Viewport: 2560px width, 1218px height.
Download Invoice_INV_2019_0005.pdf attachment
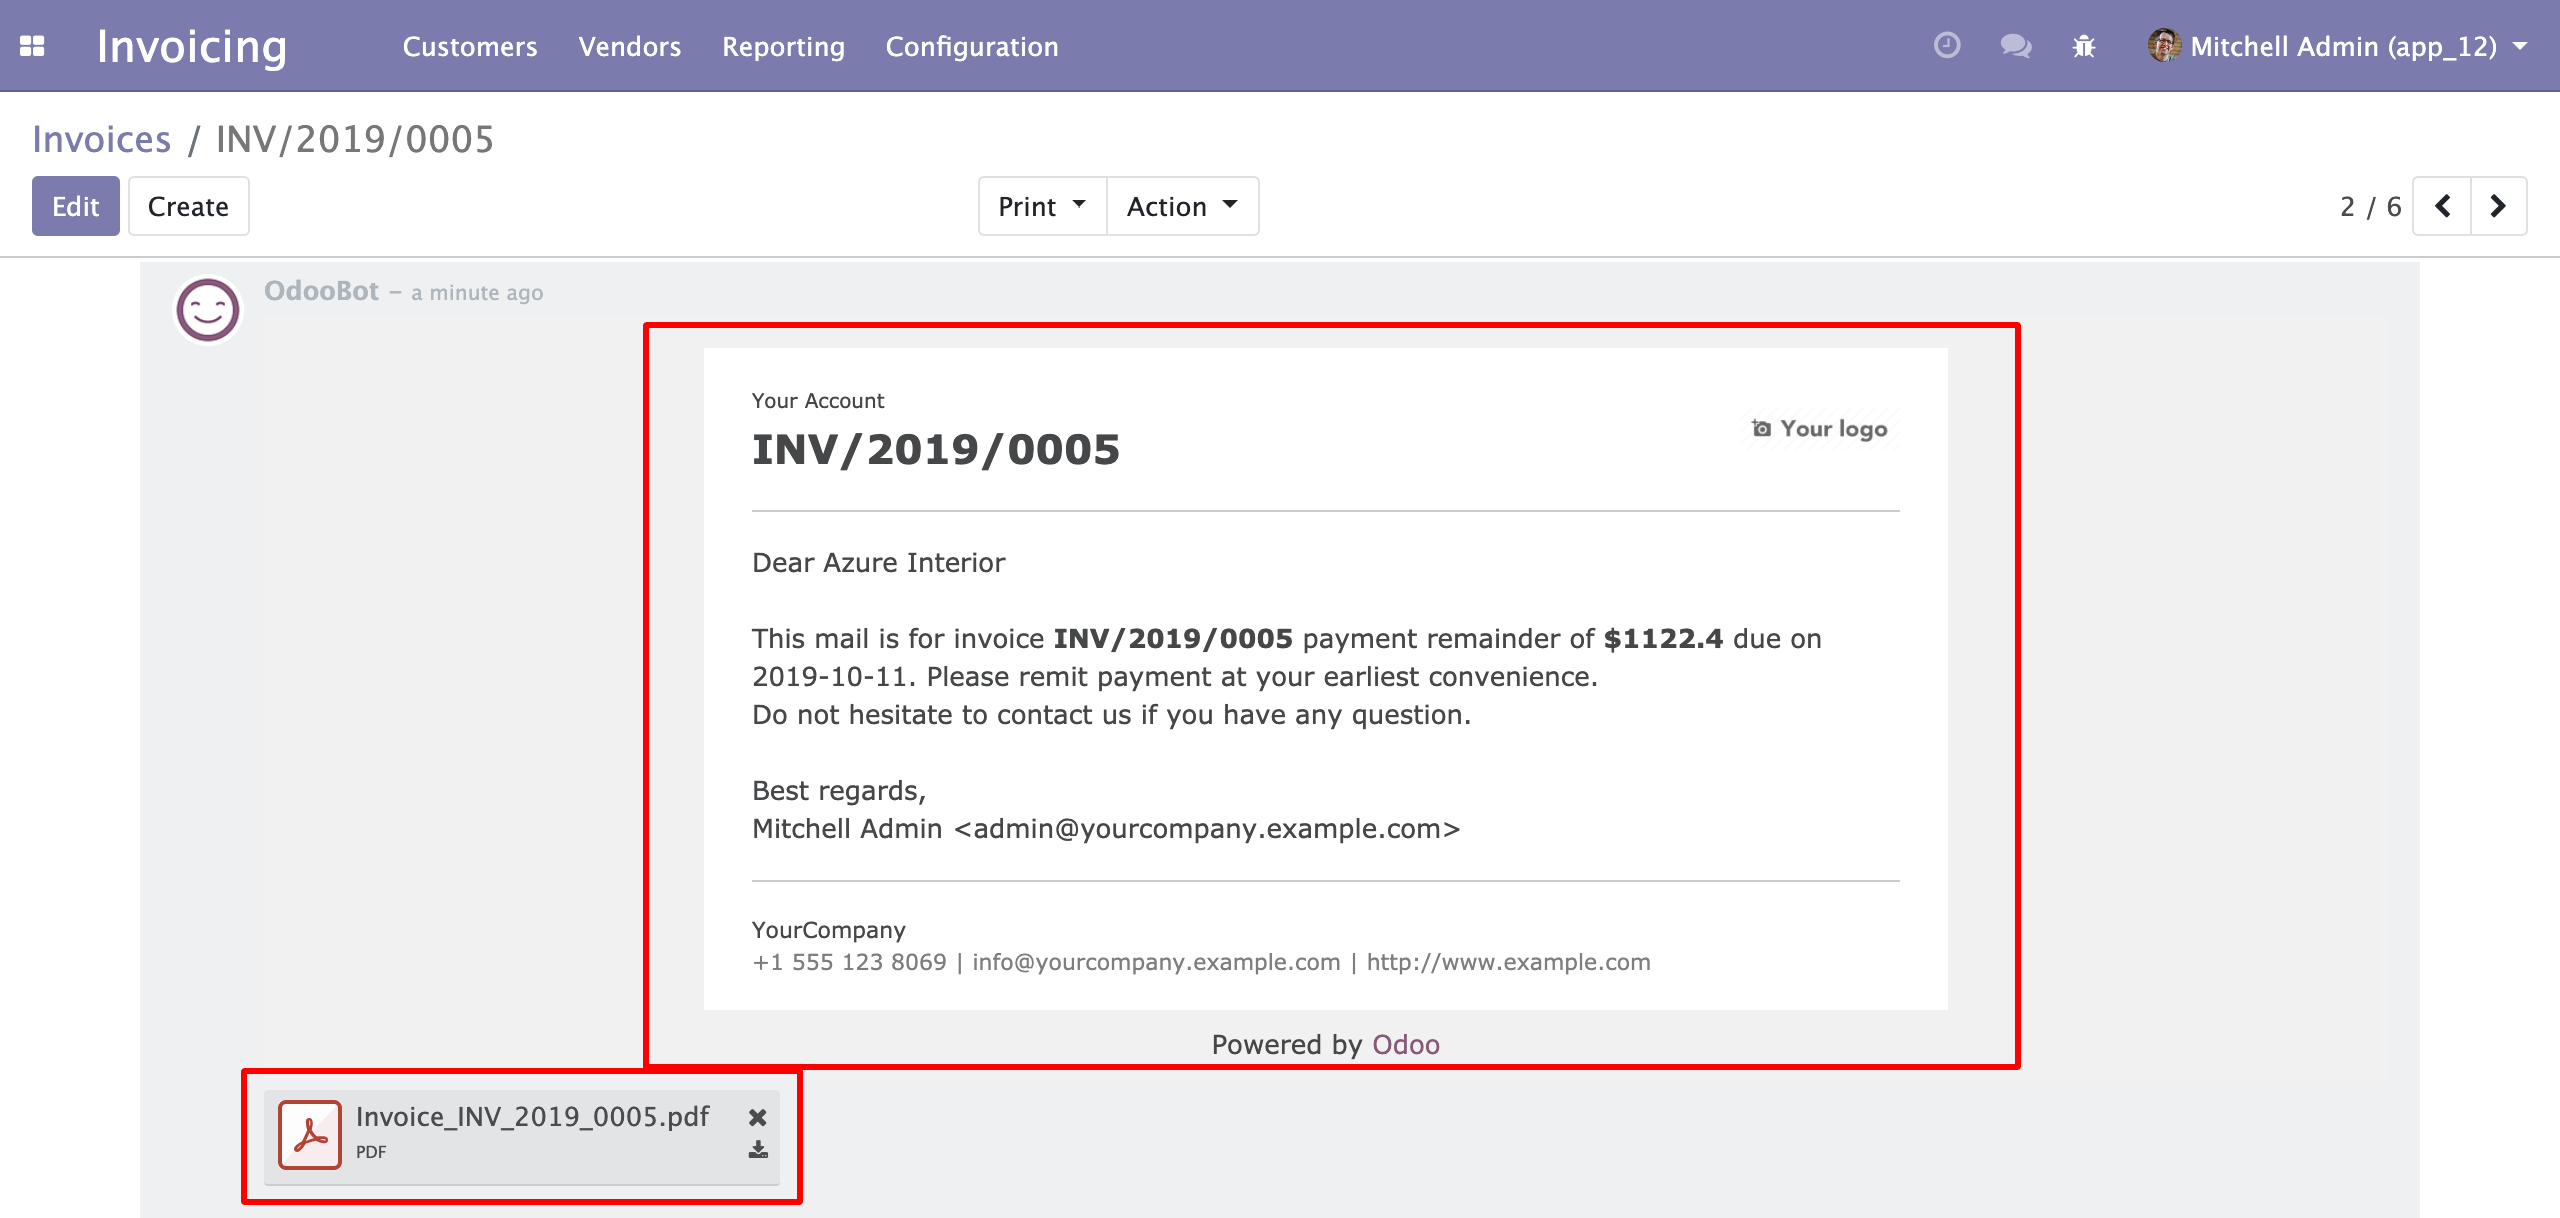tap(758, 1150)
